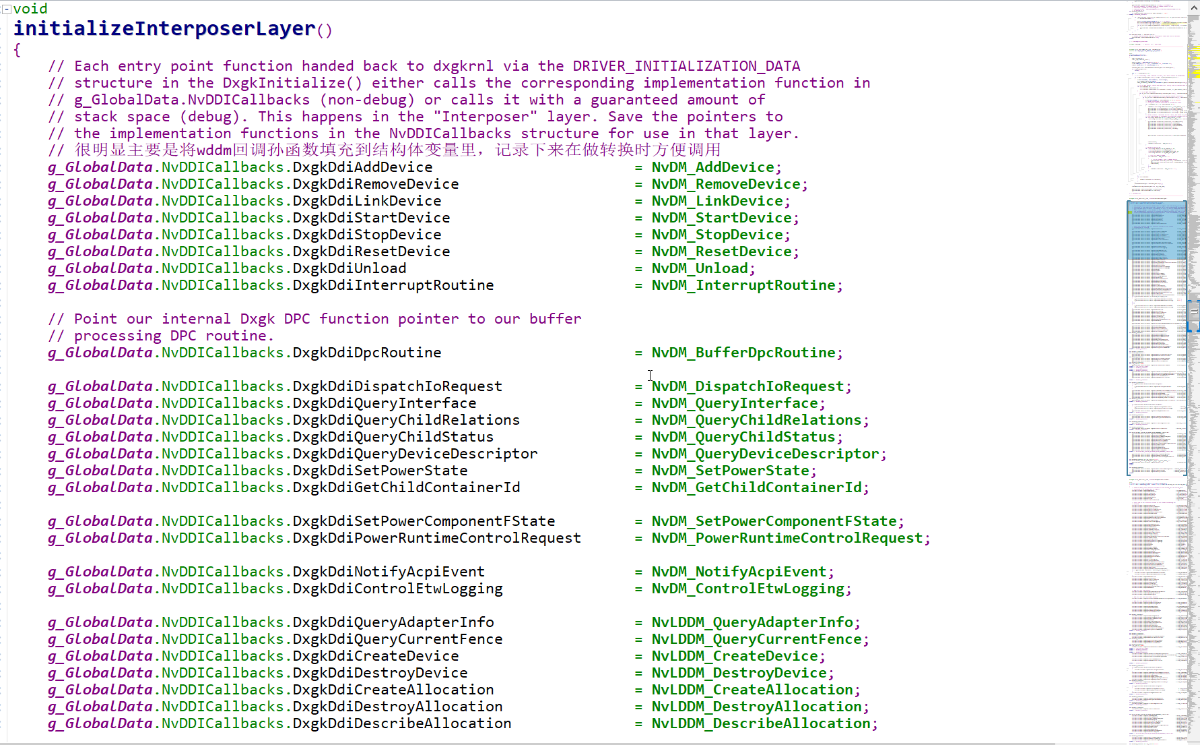This screenshot has width=1200, height=745.
Task: Click NvDM_StartDevice identifier
Action: pyautogui.click(x=722, y=218)
